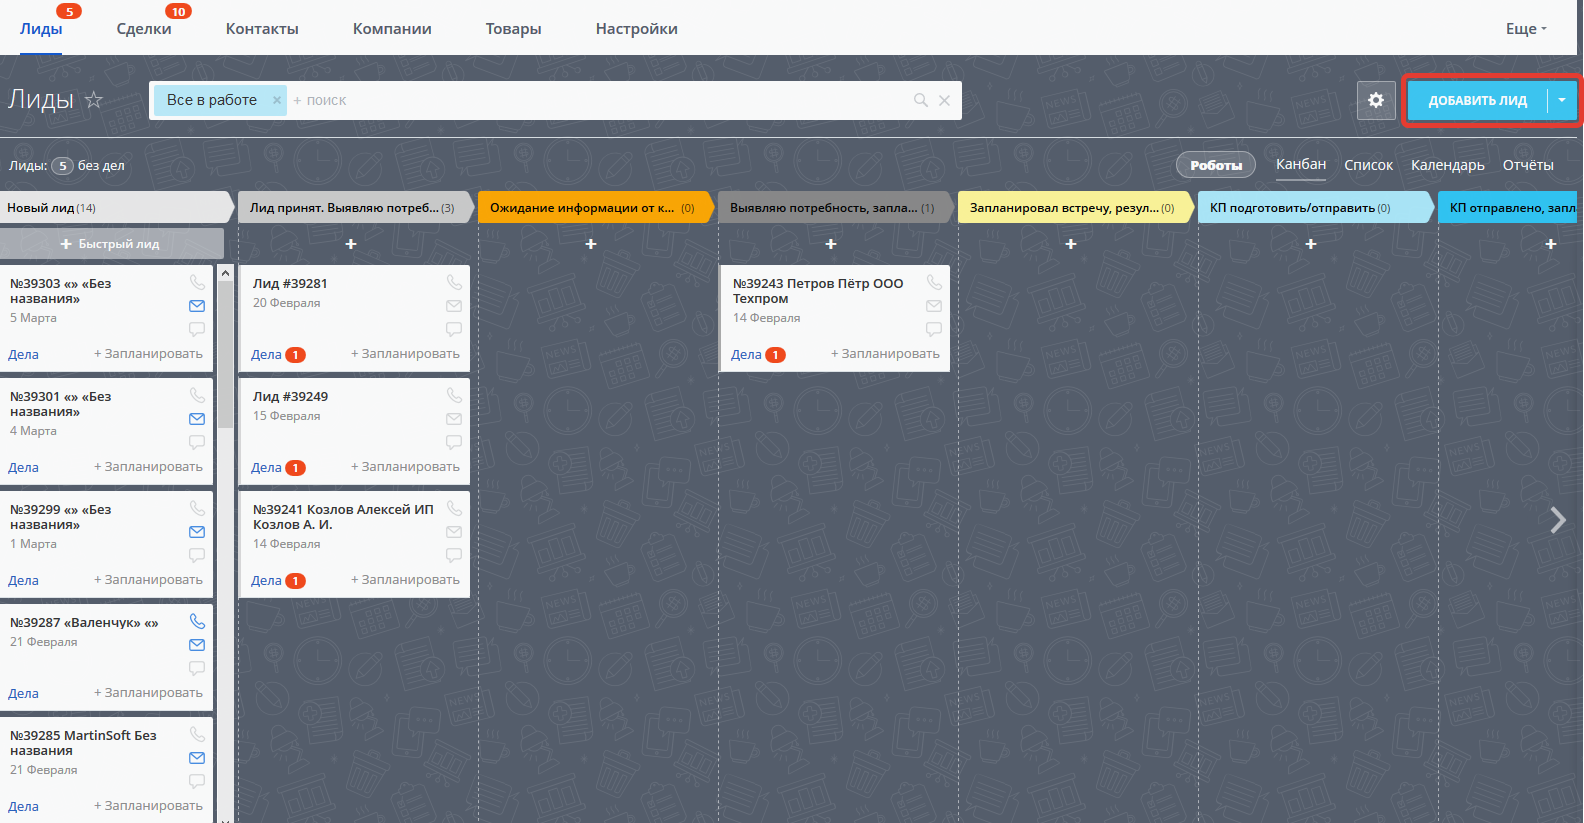Open Дела link on Лид #39281

[x=266, y=355]
